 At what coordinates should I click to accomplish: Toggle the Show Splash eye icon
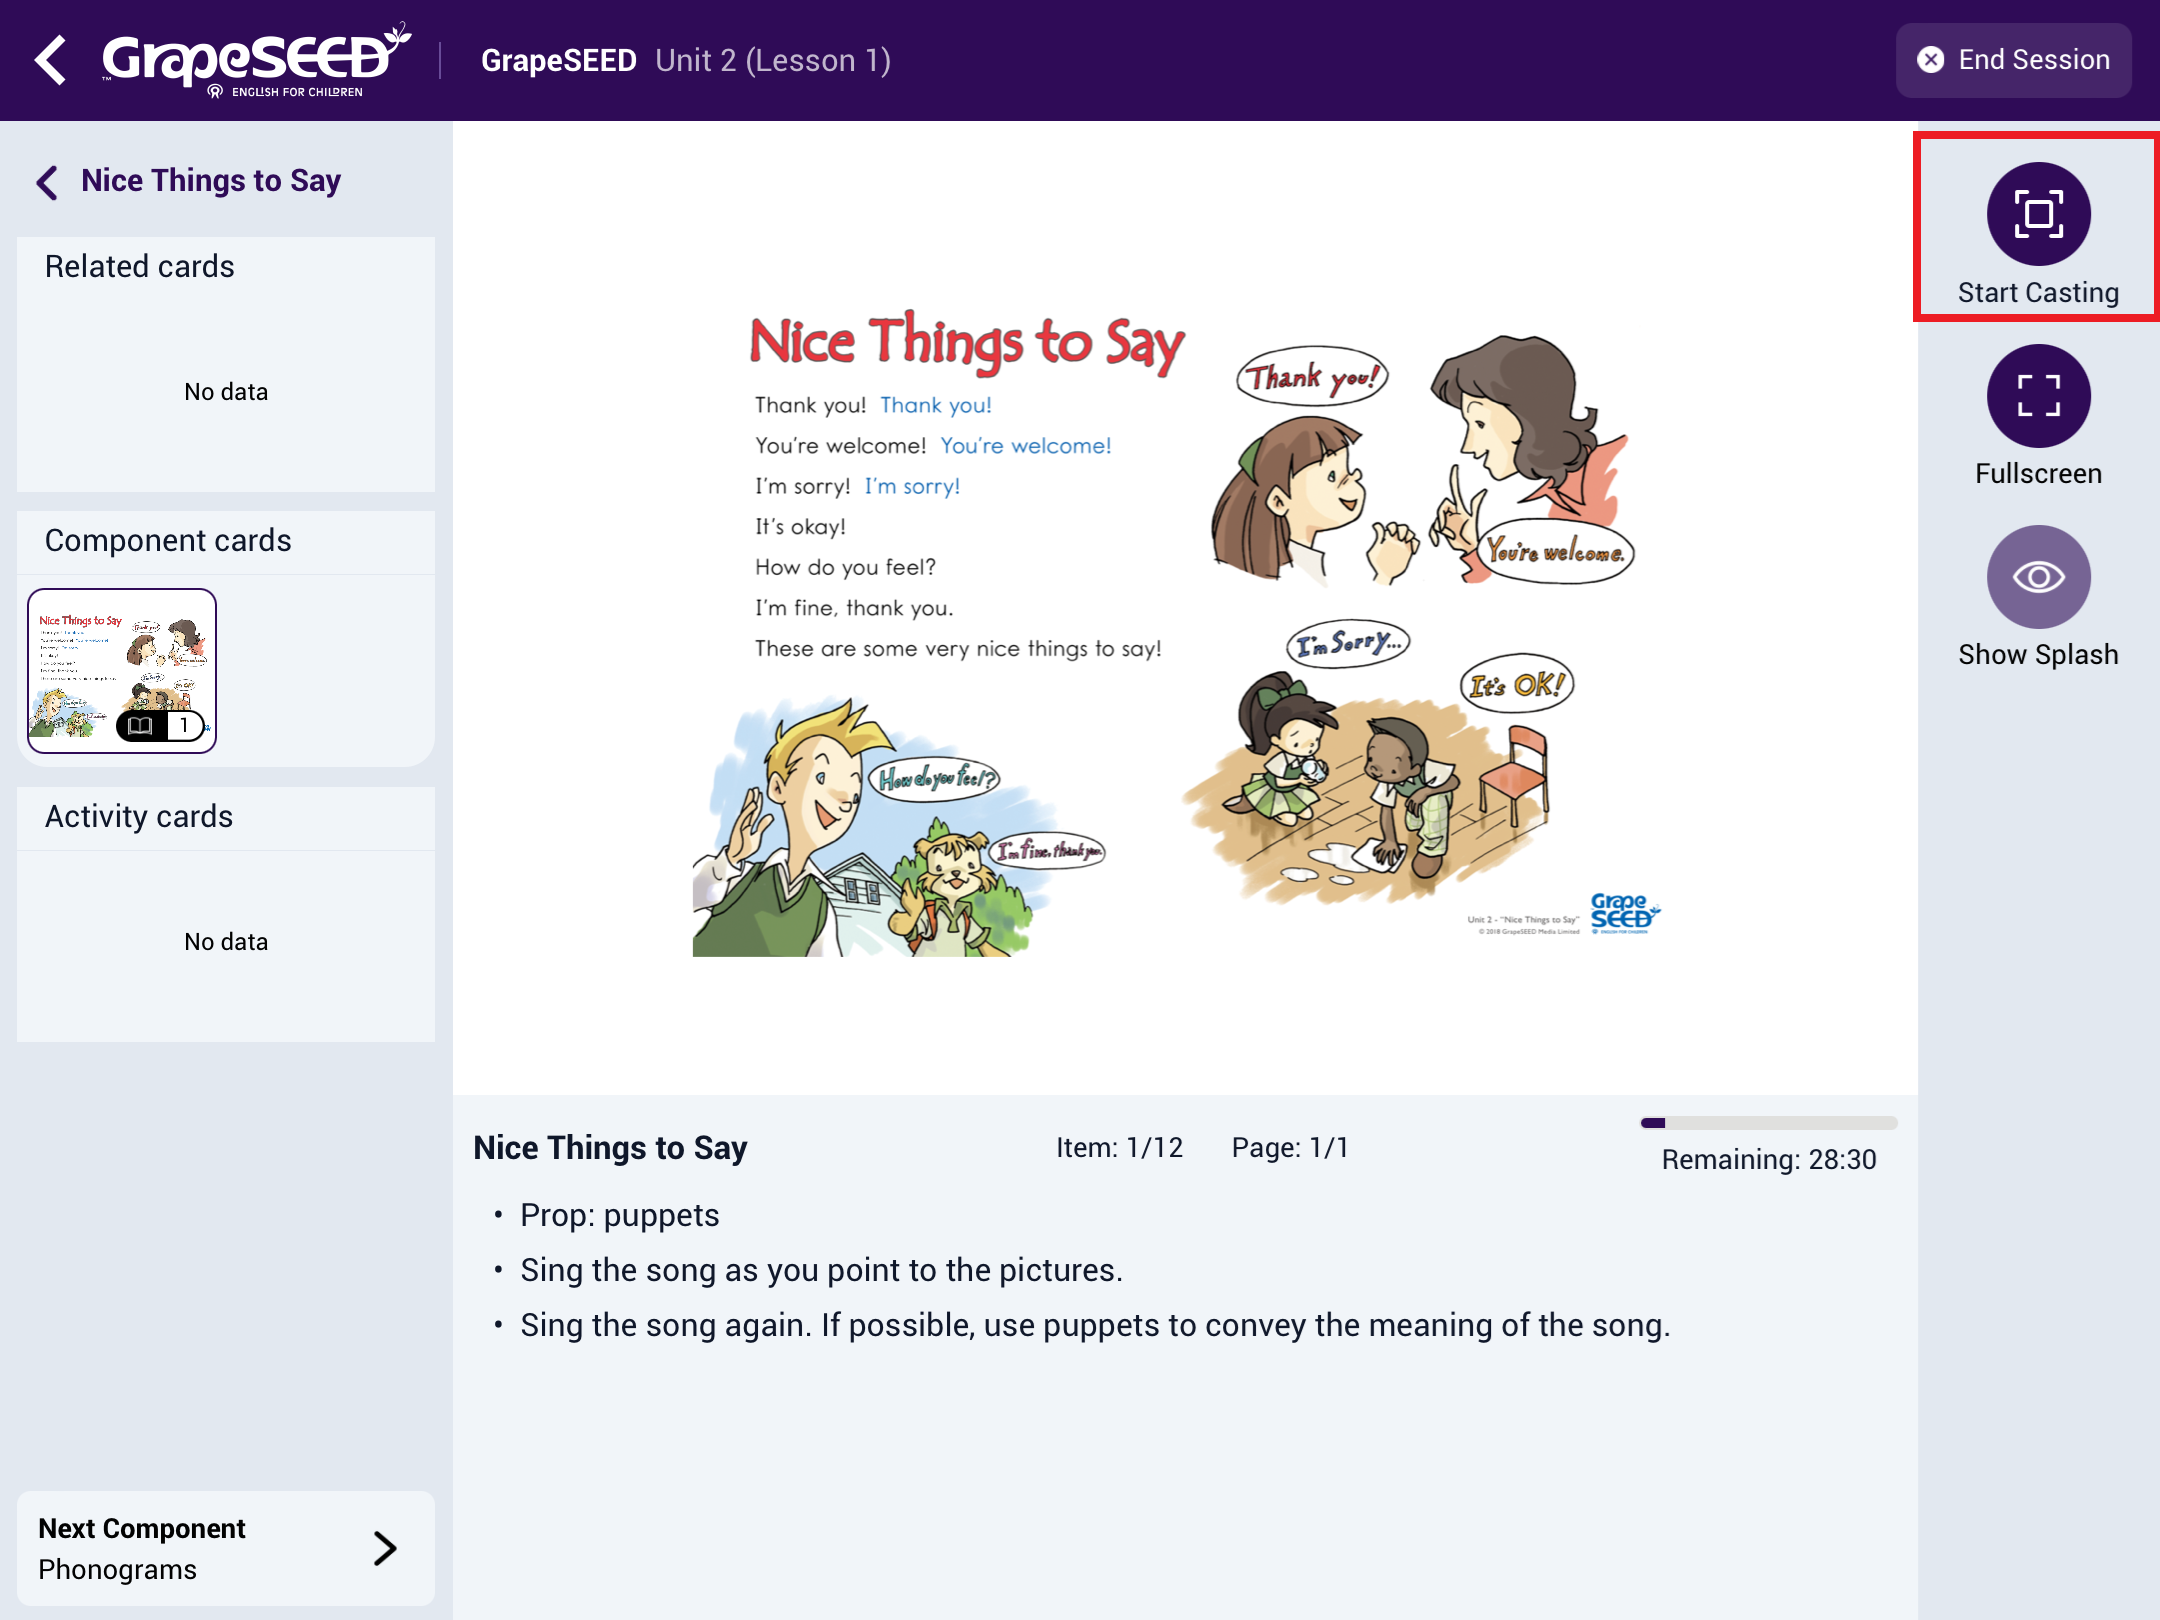(x=2038, y=577)
